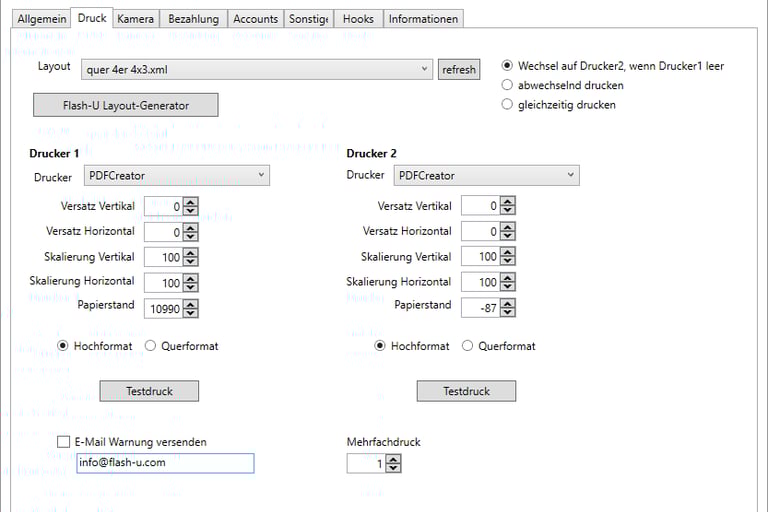This screenshot has height=512, width=768.
Task: Enable E-Mail Warnung versenden checkbox
Action: tap(64, 442)
